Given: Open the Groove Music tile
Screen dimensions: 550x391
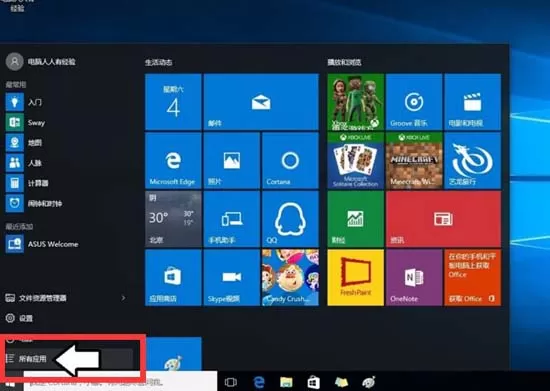Looking at the screenshot, I should click(414, 102).
